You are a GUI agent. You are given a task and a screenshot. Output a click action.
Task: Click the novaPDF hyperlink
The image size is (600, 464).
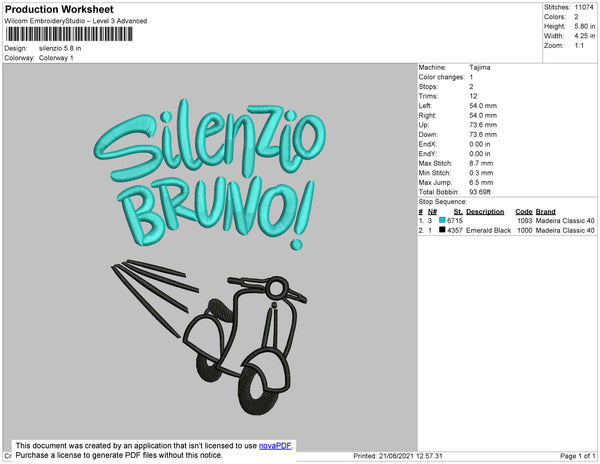click(x=275, y=446)
